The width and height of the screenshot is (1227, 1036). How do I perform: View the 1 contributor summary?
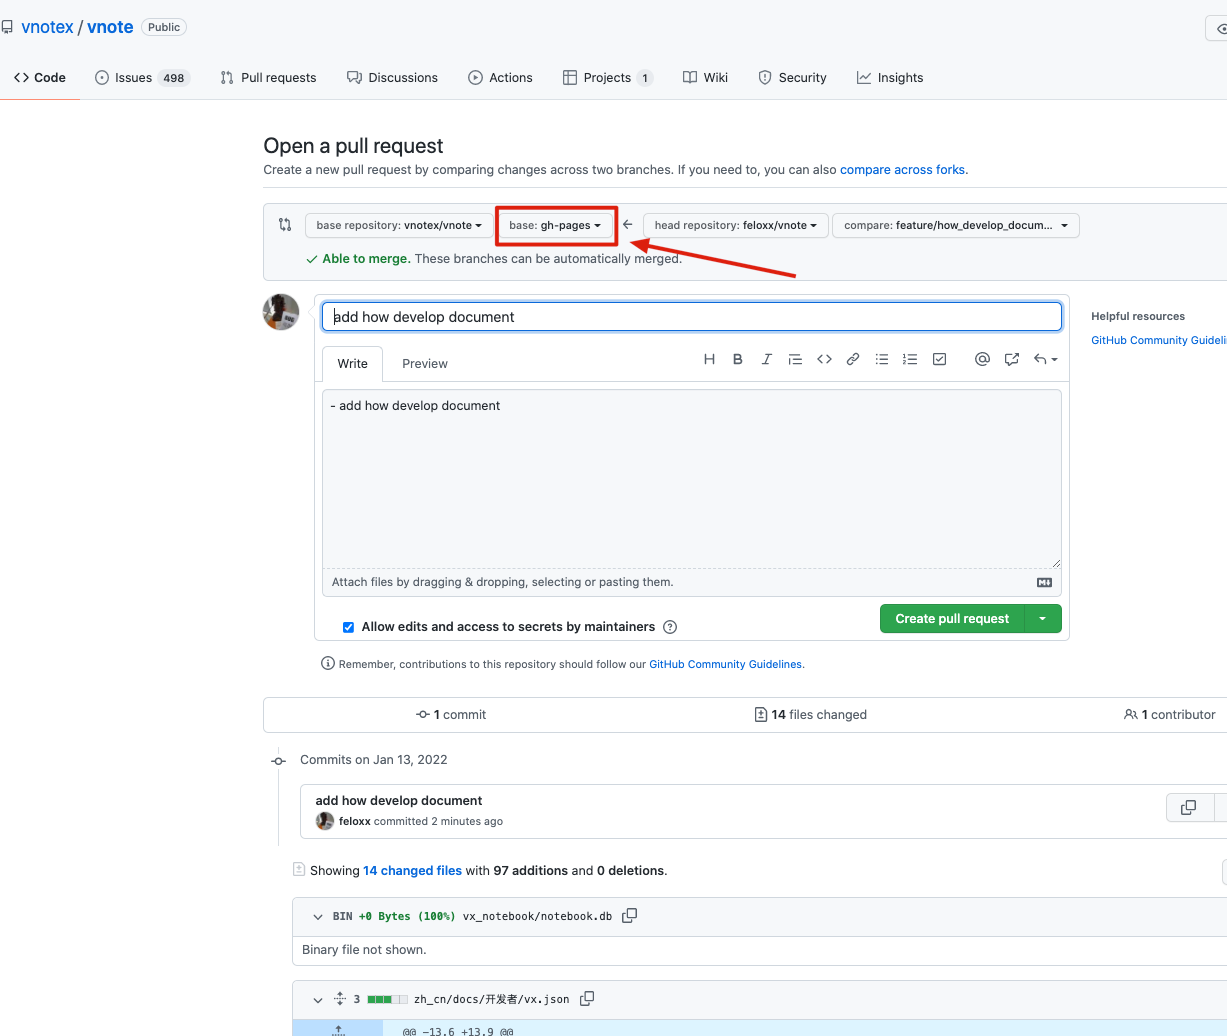1170,715
